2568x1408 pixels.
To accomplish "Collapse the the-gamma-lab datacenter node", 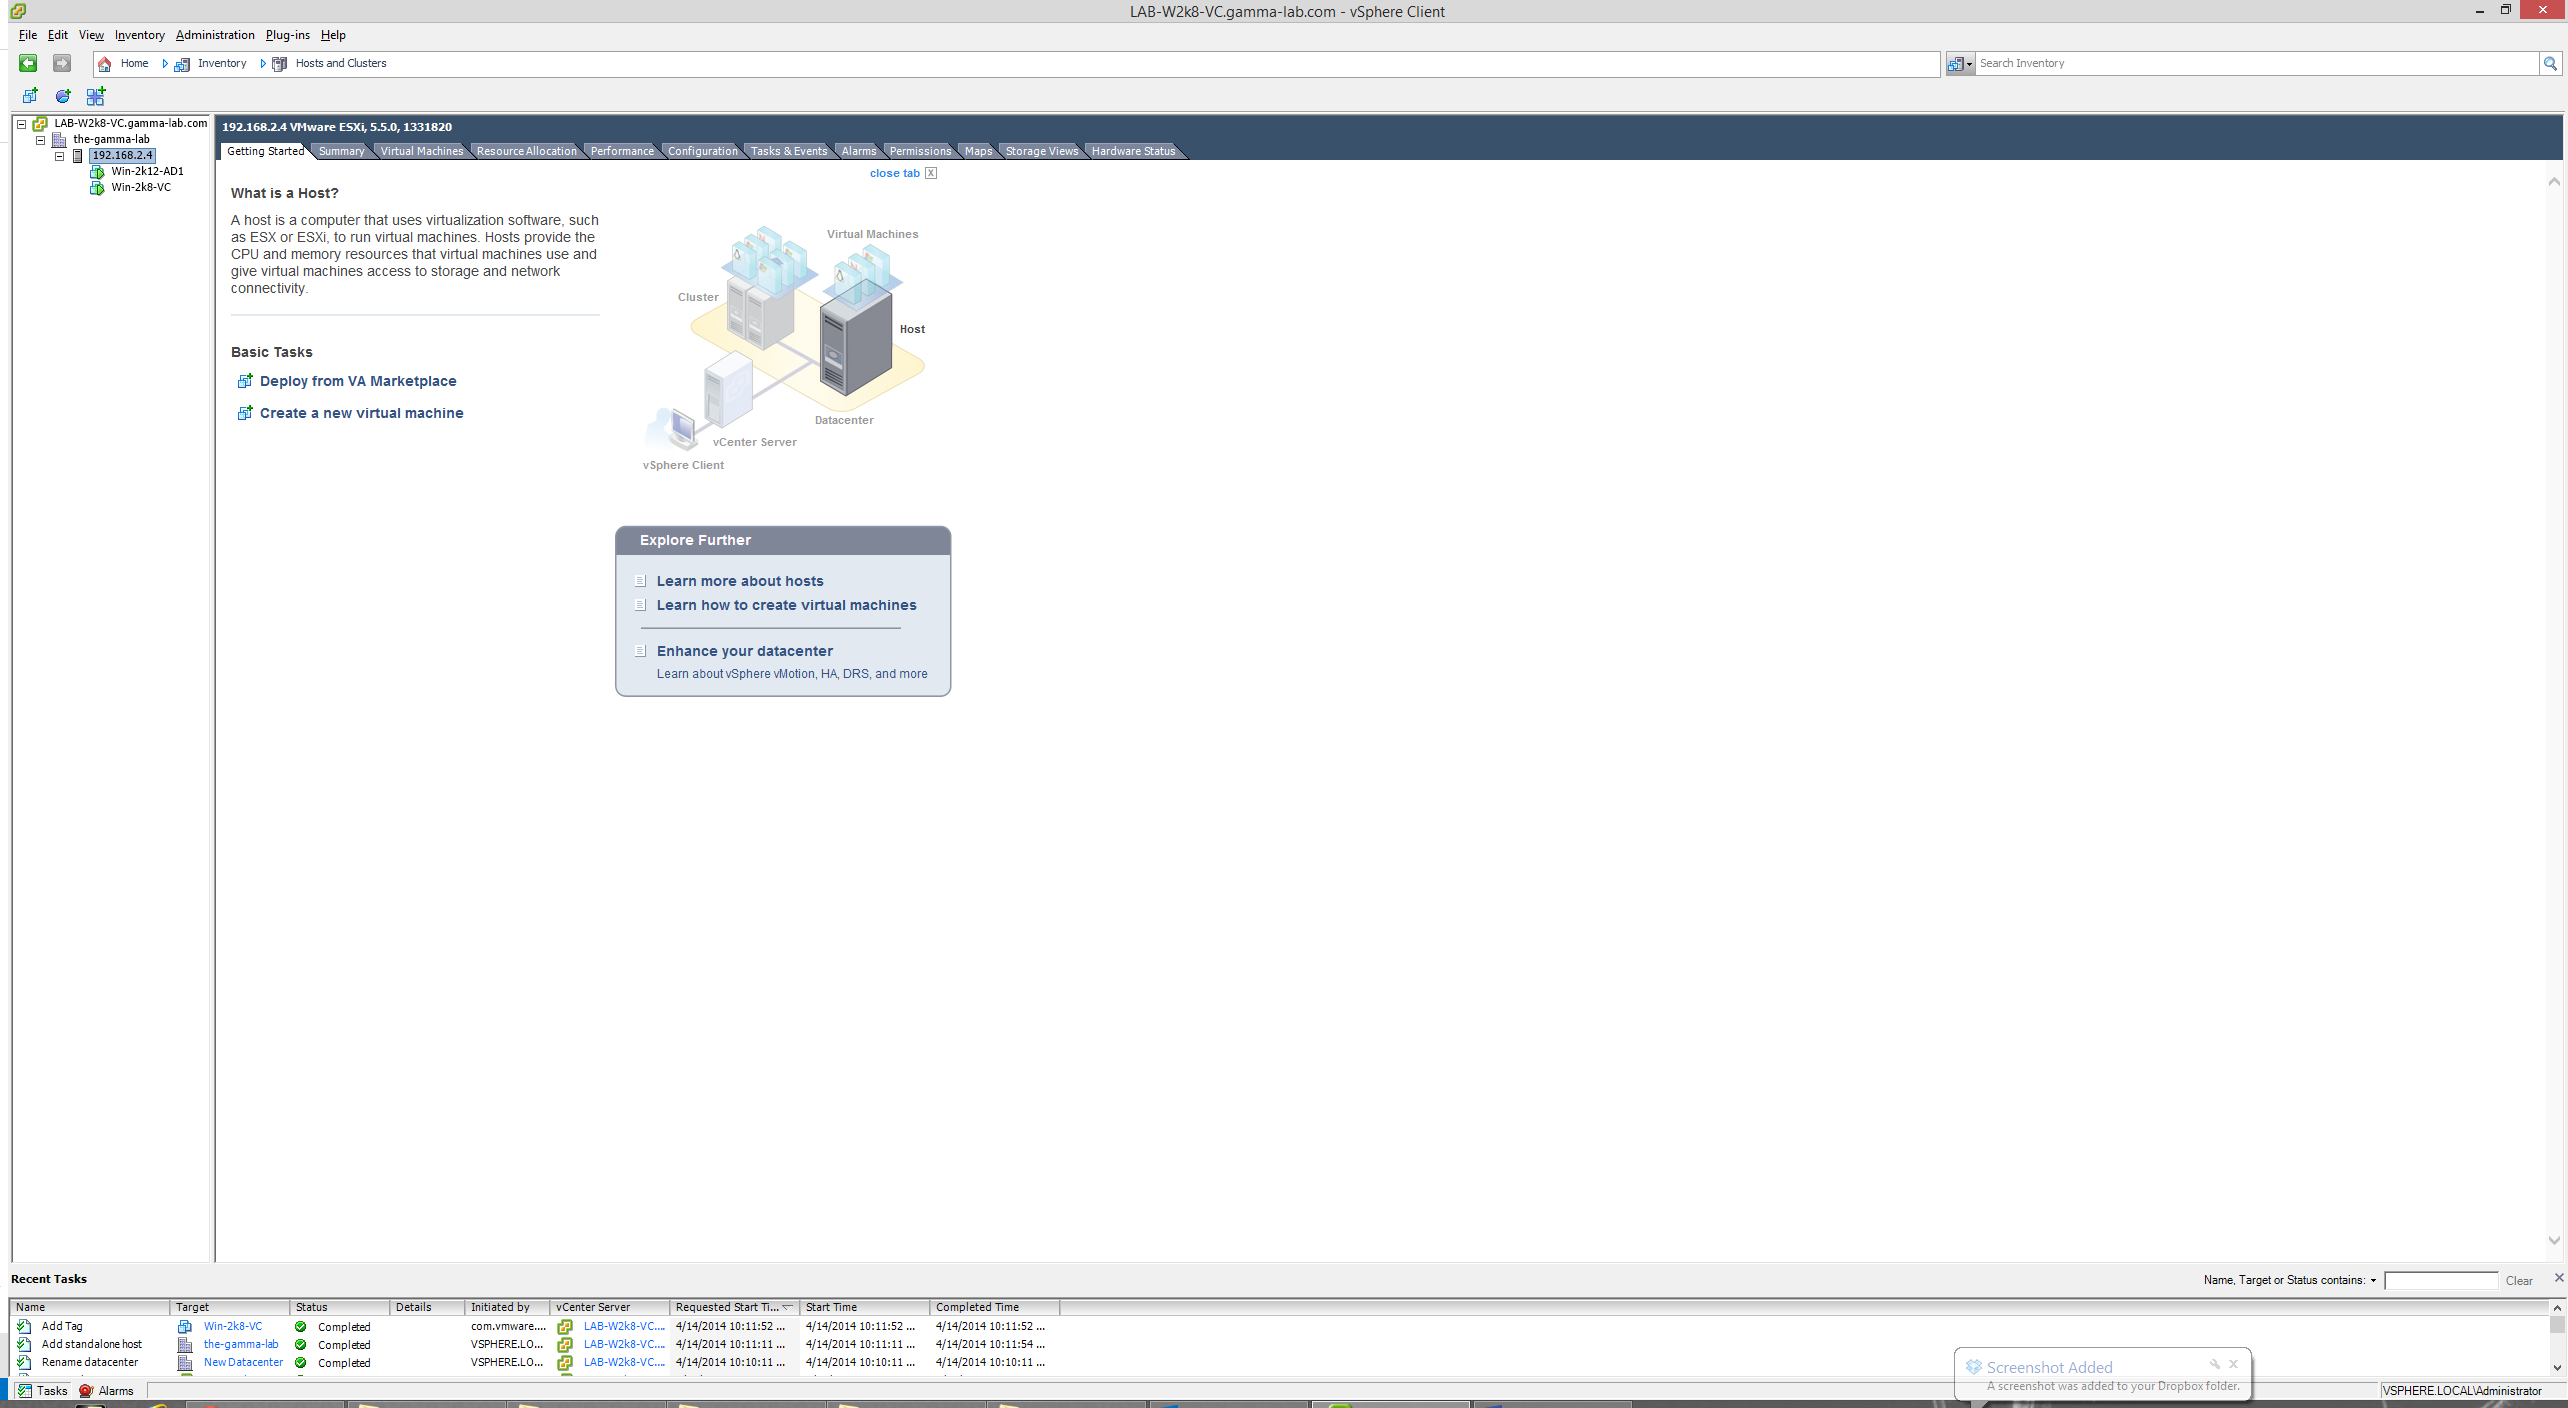I will pyautogui.click(x=41, y=139).
